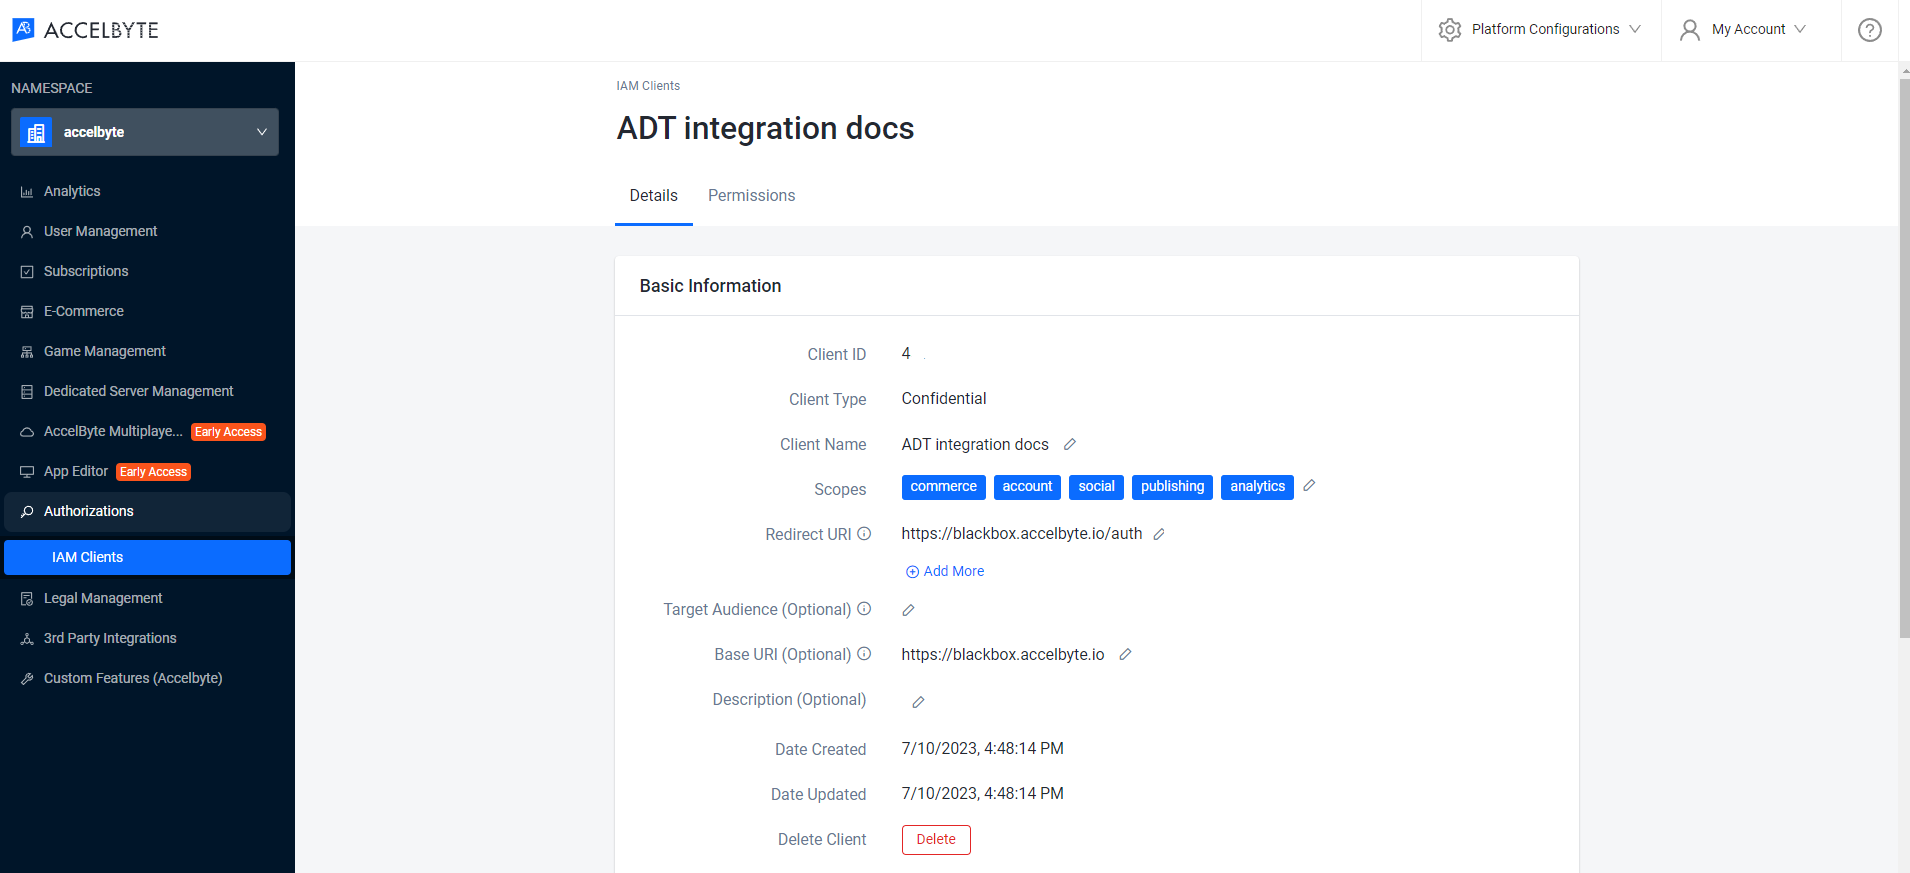The height and width of the screenshot is (873, 1910).
Task: Click the publishing scope tag
Action: click(x=1172, y=487)
